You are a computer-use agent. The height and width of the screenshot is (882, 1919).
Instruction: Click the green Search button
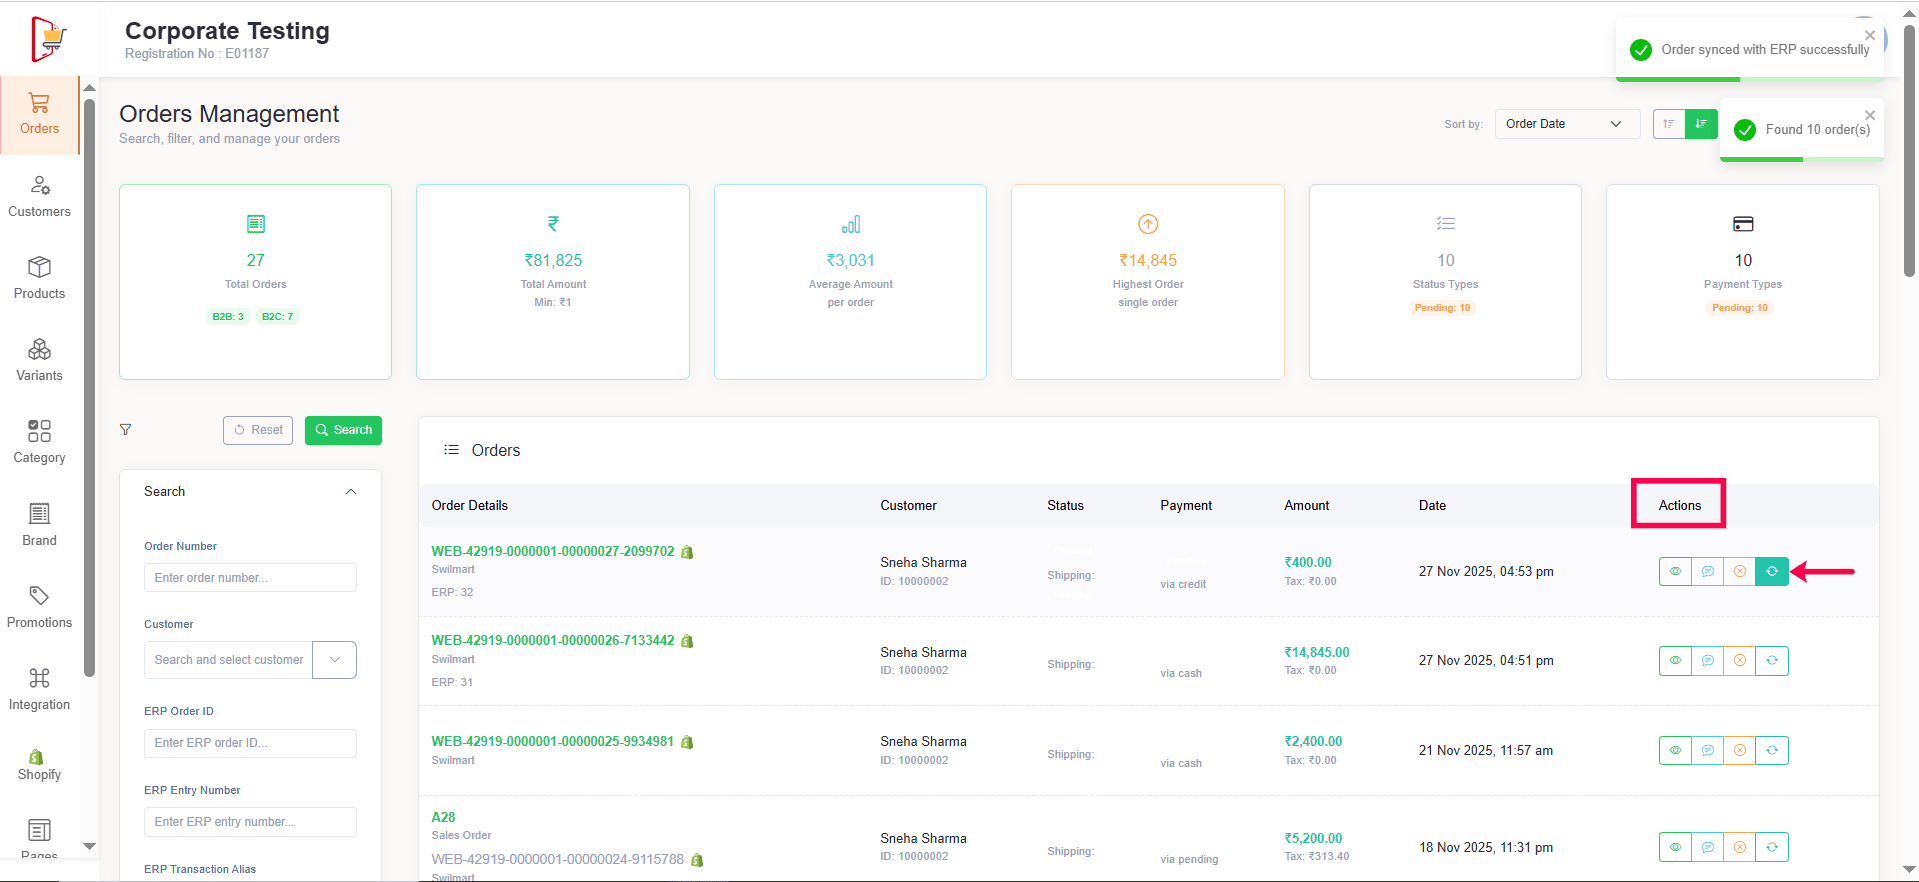(x=343, y=430)
